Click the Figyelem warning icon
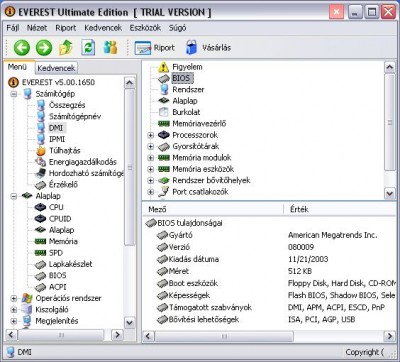400x362 pixels. tap(163, 67)
